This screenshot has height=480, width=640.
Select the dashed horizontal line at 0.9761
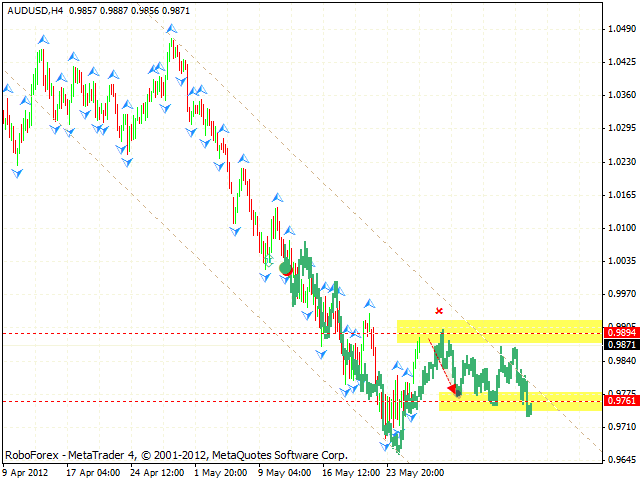click(200, 401)
